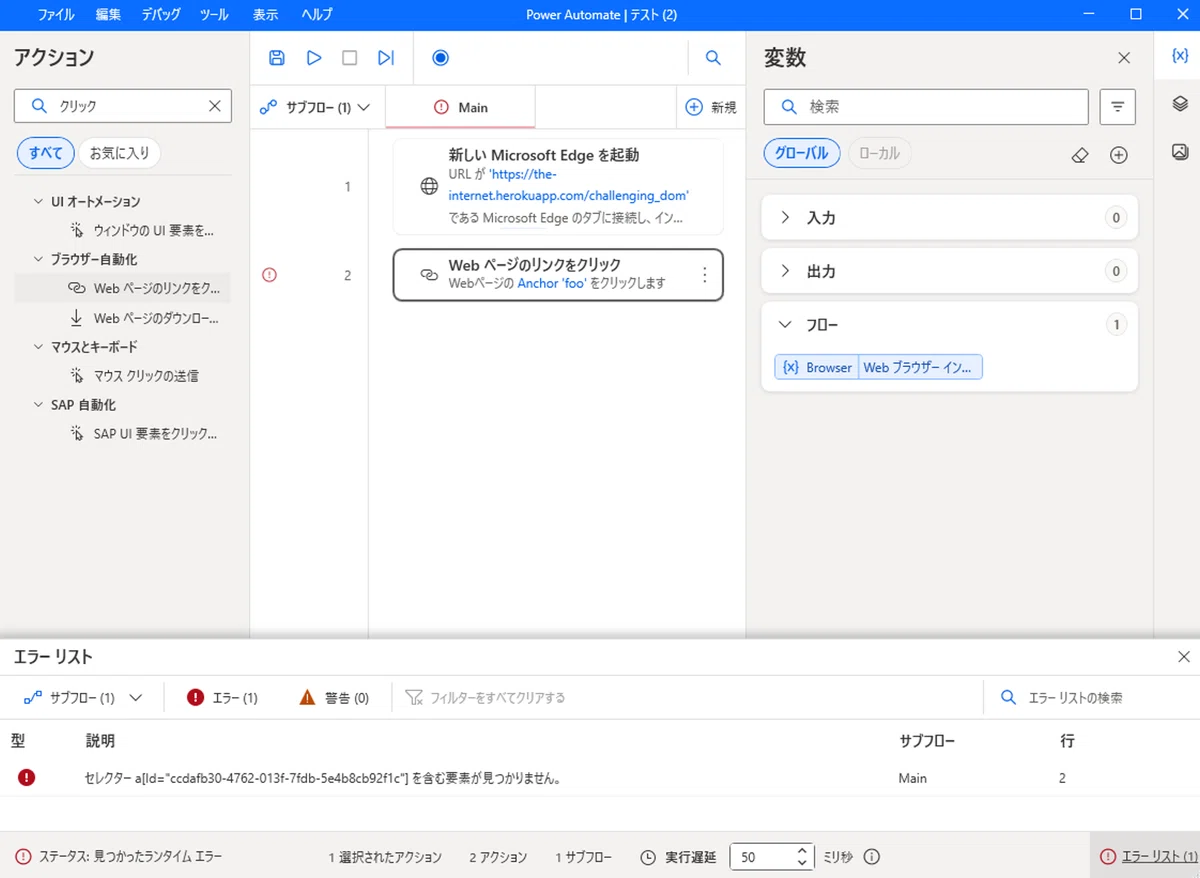
Task: Click 新規 to add subflow
Action: click(x=711, y=107)
